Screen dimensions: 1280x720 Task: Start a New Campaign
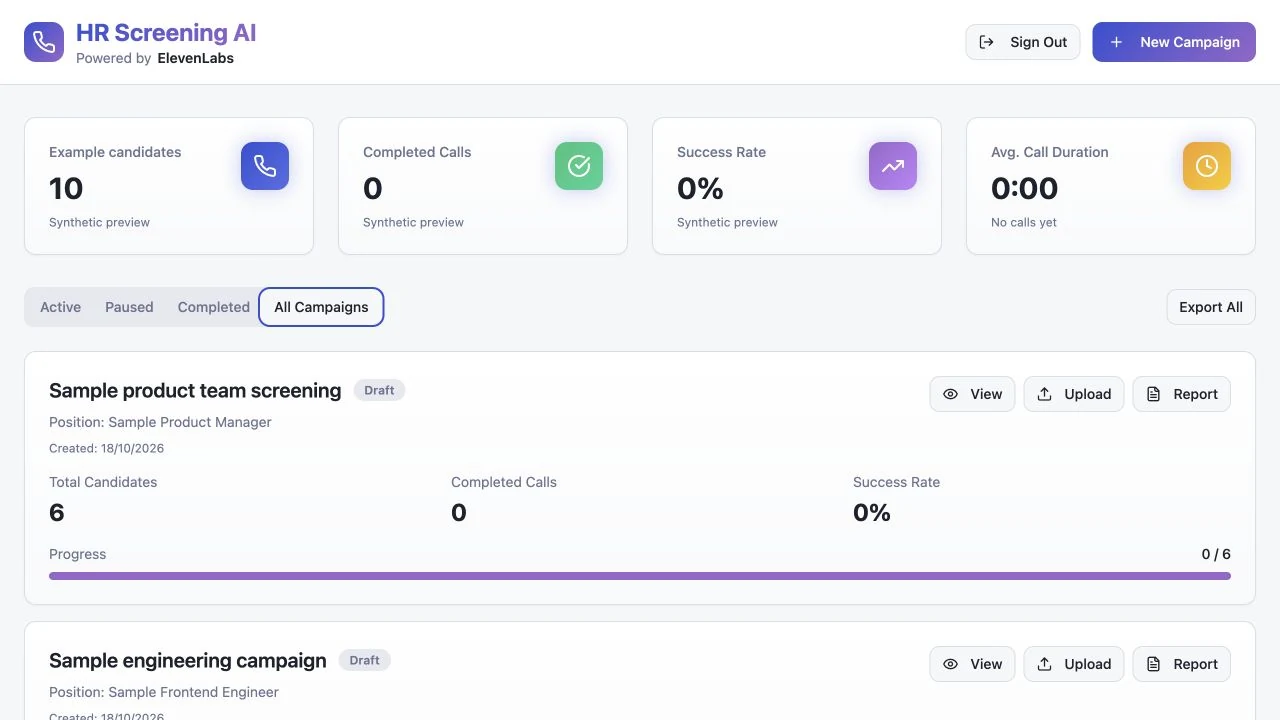coord(1174,42)
